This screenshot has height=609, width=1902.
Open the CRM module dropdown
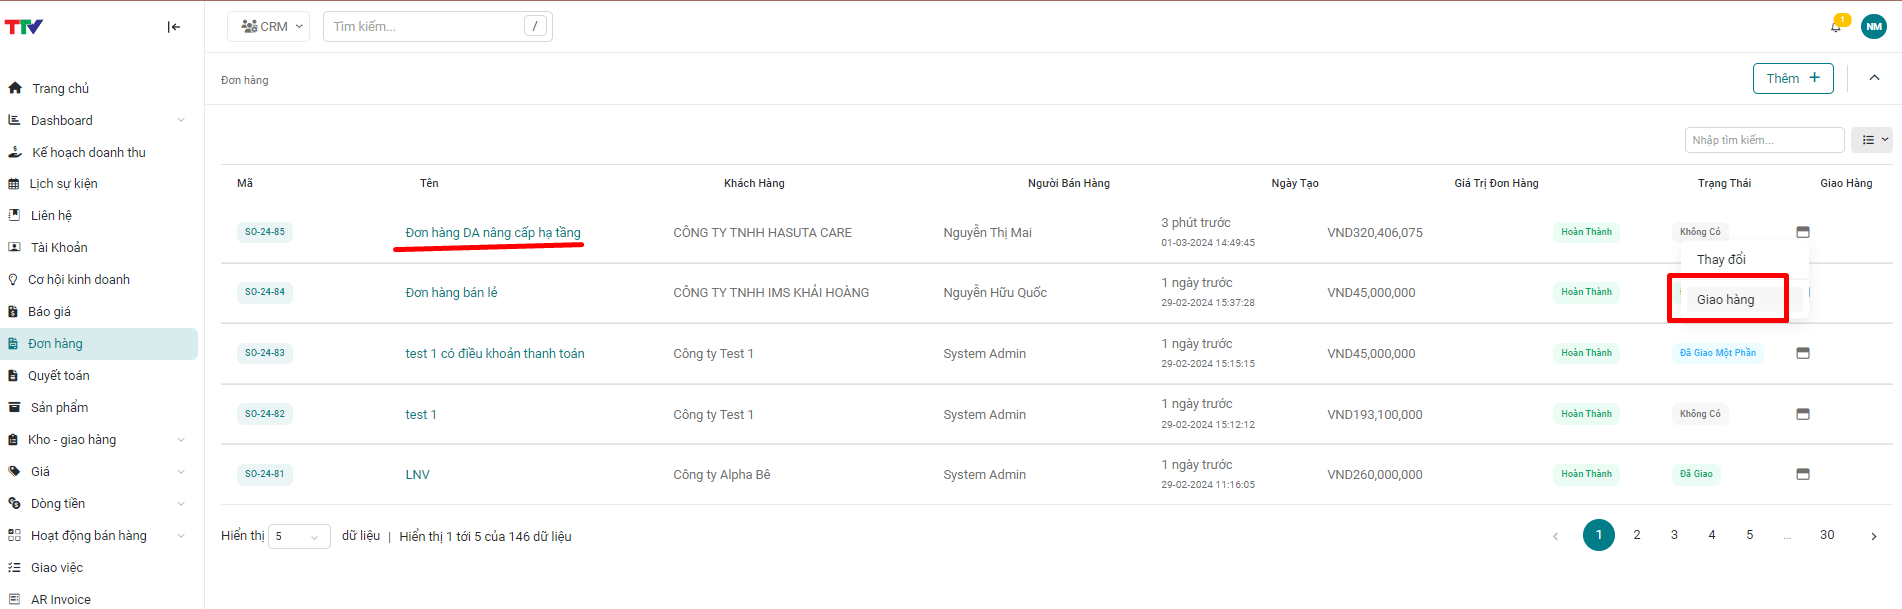click(267, 27)
